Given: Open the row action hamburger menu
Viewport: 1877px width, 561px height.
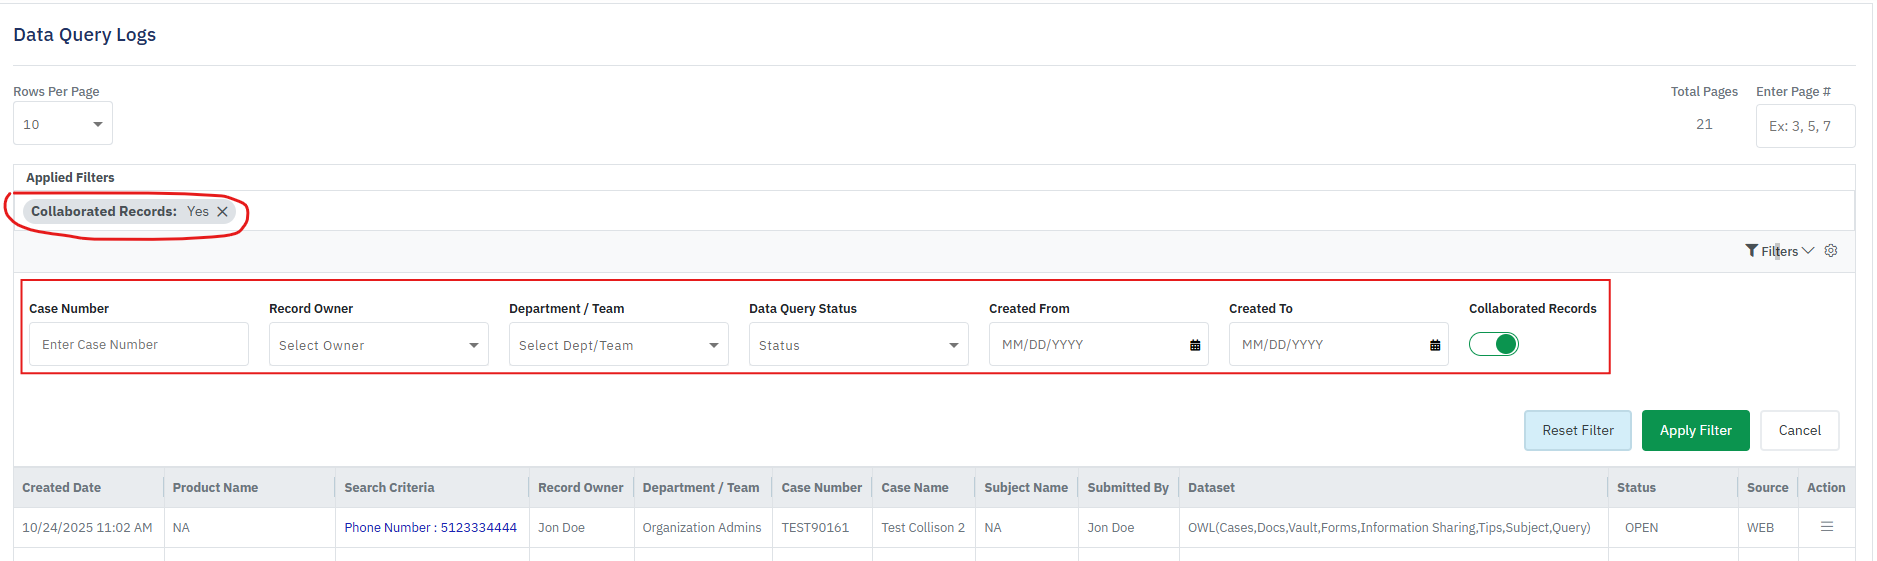Looking at the screenshot, I should click(x=1826, y=527).
